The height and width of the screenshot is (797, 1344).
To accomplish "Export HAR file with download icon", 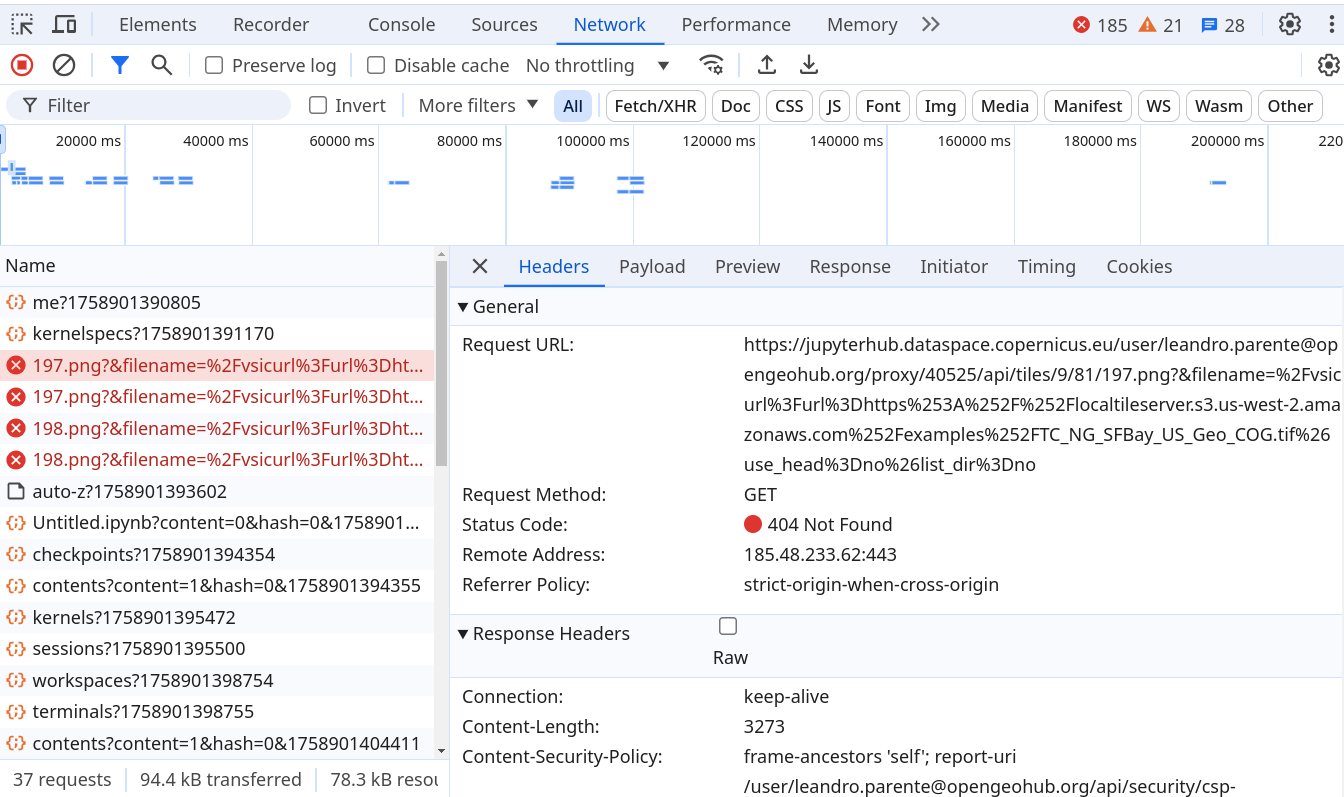I will pyautogui.click(x=809, y=65).
